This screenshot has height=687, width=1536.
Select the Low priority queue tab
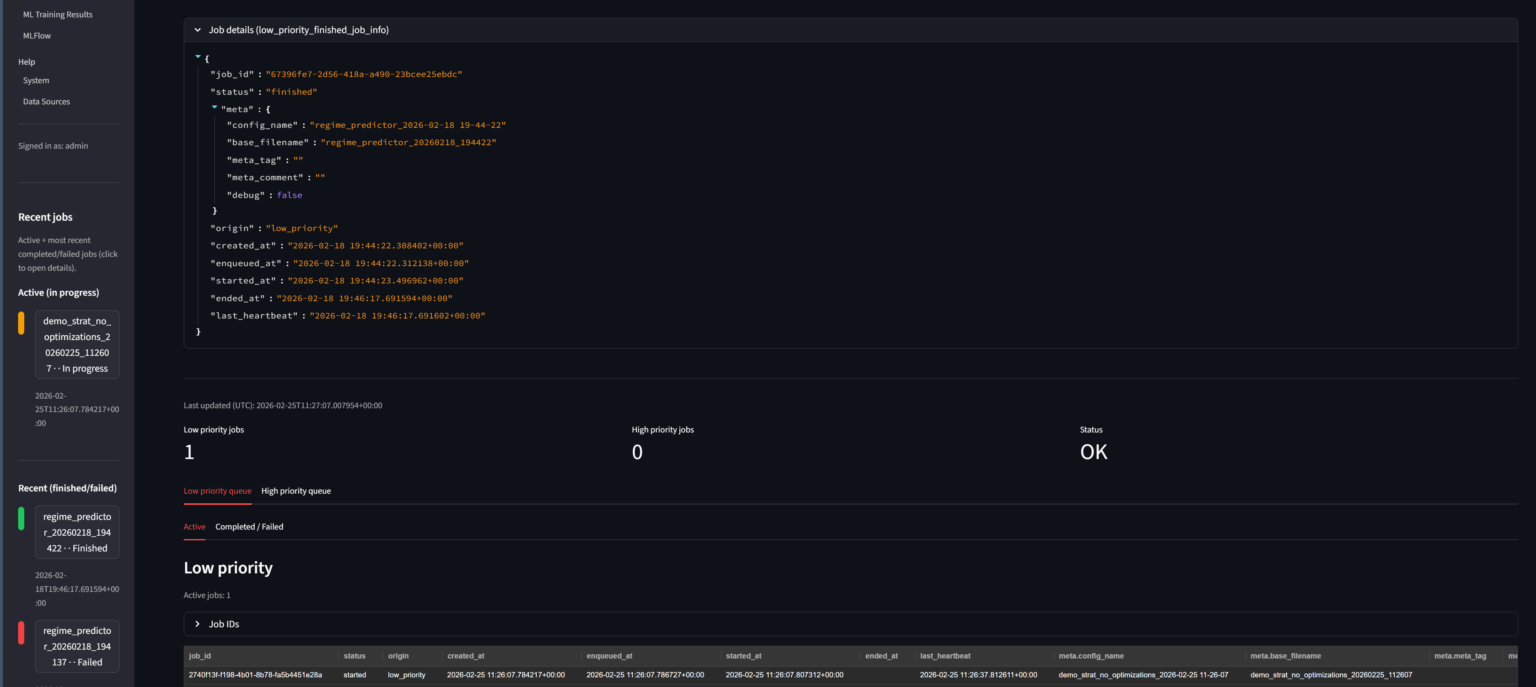[x=217, y=491]
